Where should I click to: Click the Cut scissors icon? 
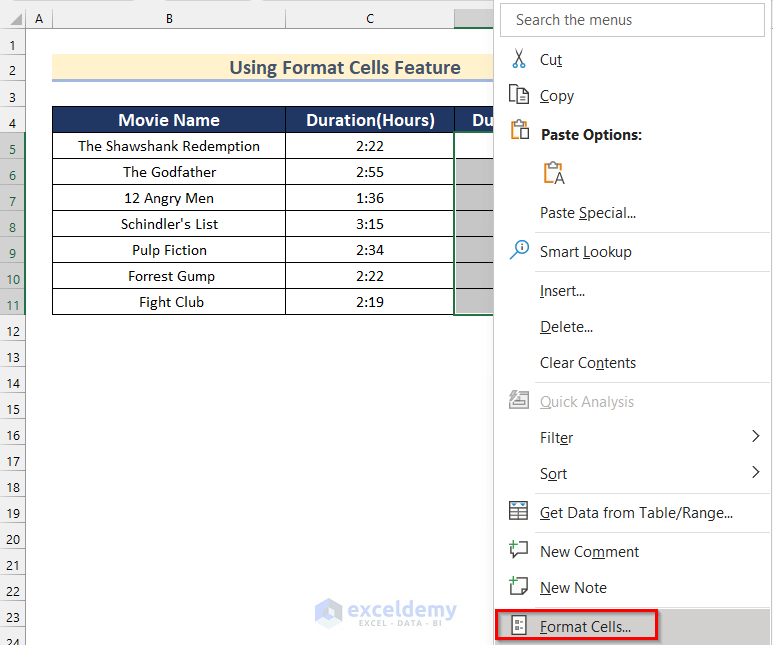click(518, 59)
